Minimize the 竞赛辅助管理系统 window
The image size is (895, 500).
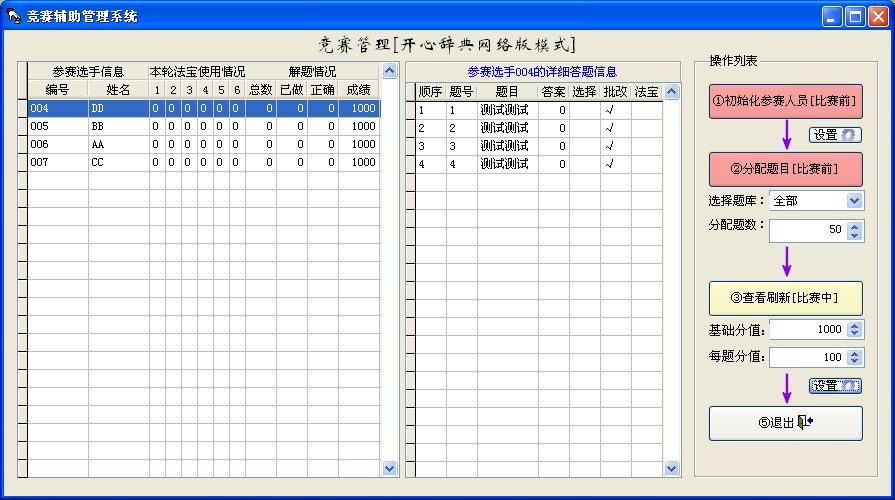coord(832,17)
